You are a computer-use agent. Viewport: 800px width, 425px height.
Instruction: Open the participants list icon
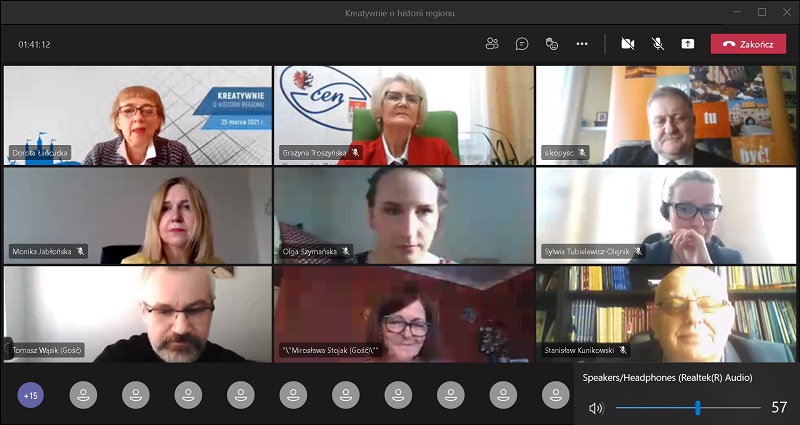pos(492,44)
